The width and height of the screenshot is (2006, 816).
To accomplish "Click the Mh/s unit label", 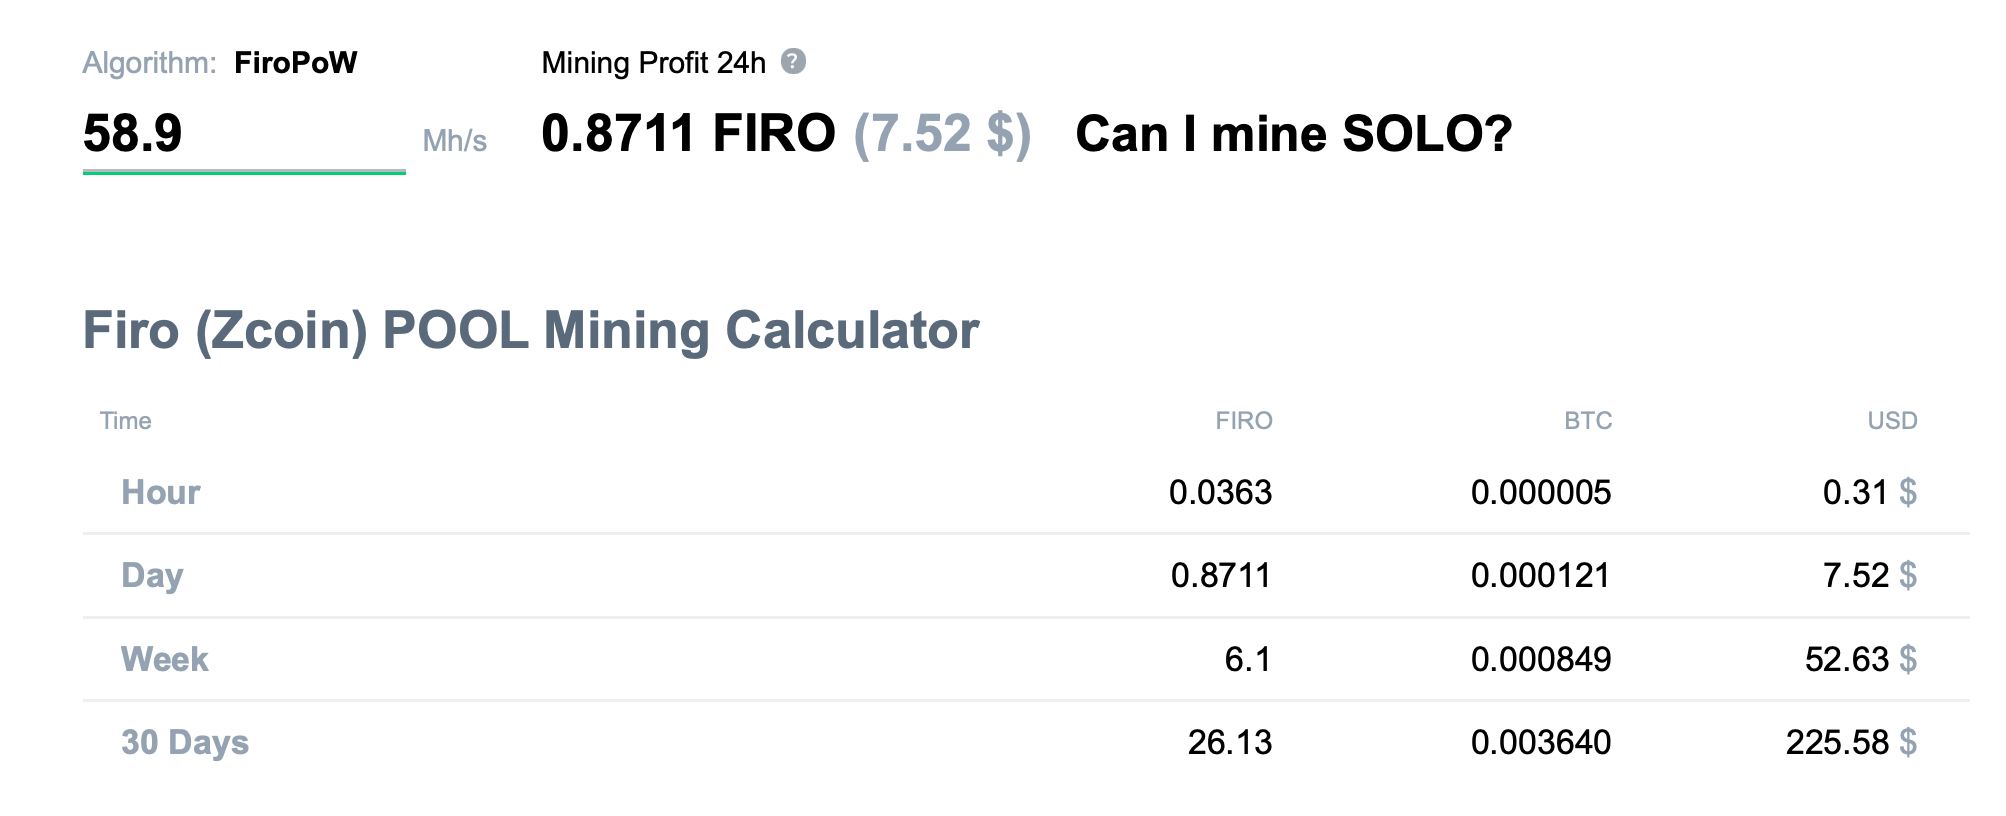I will point(454,141).
